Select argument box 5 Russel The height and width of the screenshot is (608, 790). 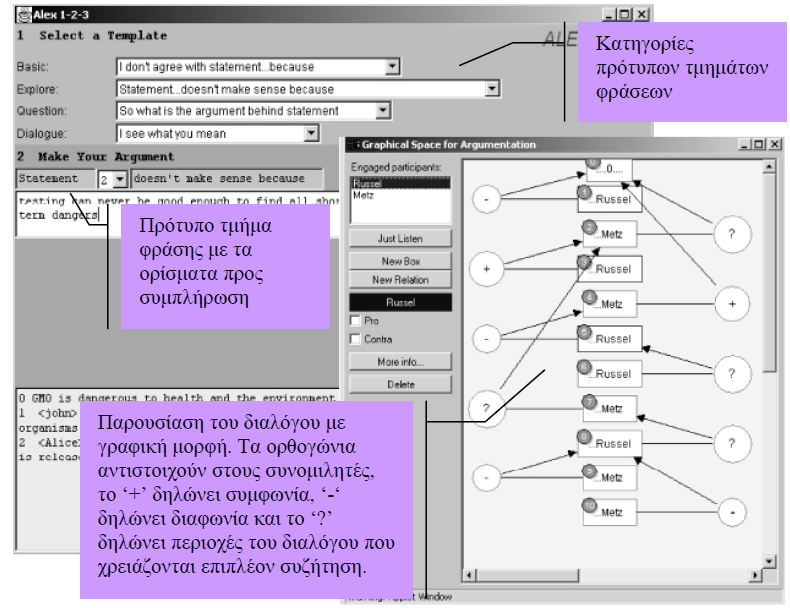click(610, 339)
